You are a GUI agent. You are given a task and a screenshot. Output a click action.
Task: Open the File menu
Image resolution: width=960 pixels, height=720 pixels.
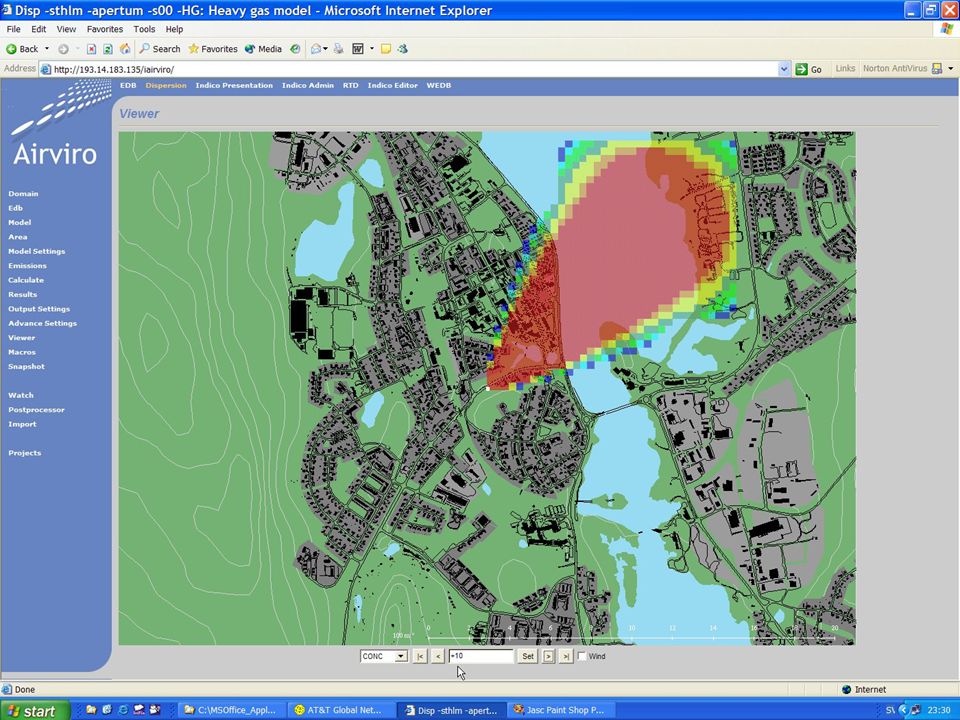coord(13,29)
